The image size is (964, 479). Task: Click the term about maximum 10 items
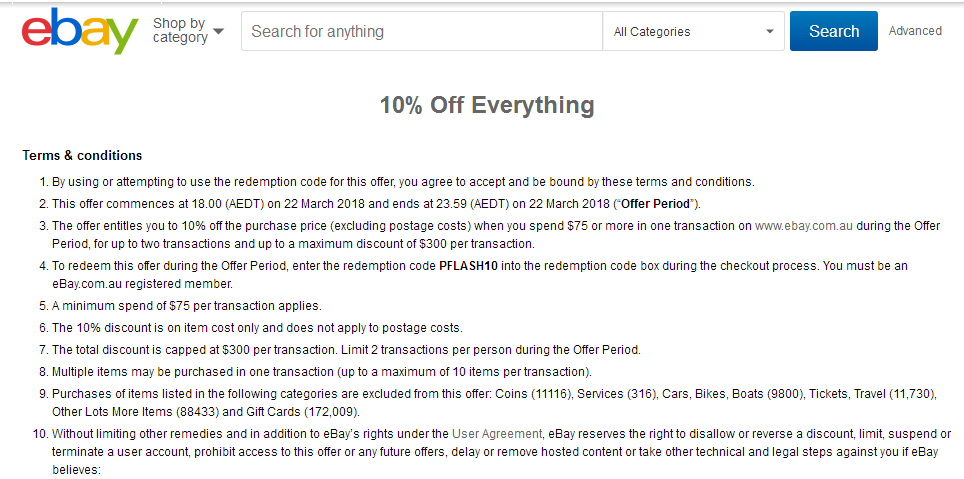(322, 372)
